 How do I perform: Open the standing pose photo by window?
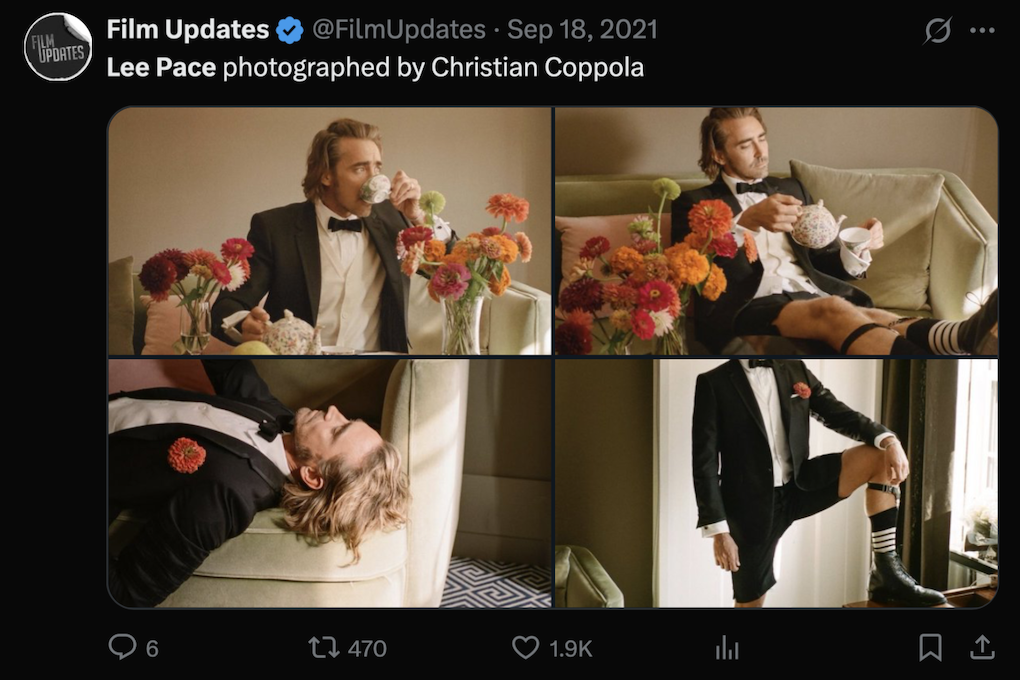click(776, 484)
